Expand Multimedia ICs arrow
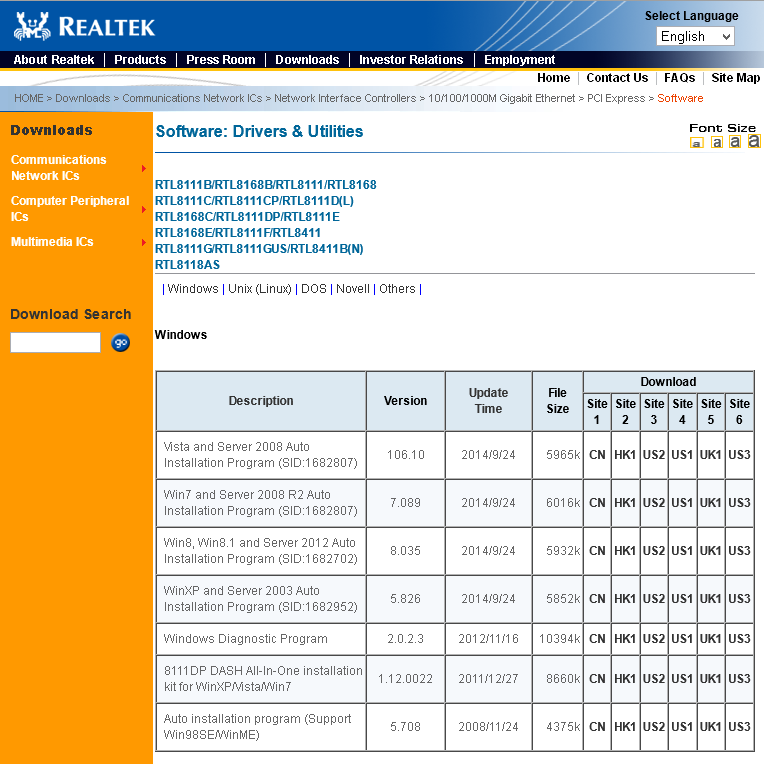Image resolution: width=764 pixels, height=764 pixels. (144, 242)
